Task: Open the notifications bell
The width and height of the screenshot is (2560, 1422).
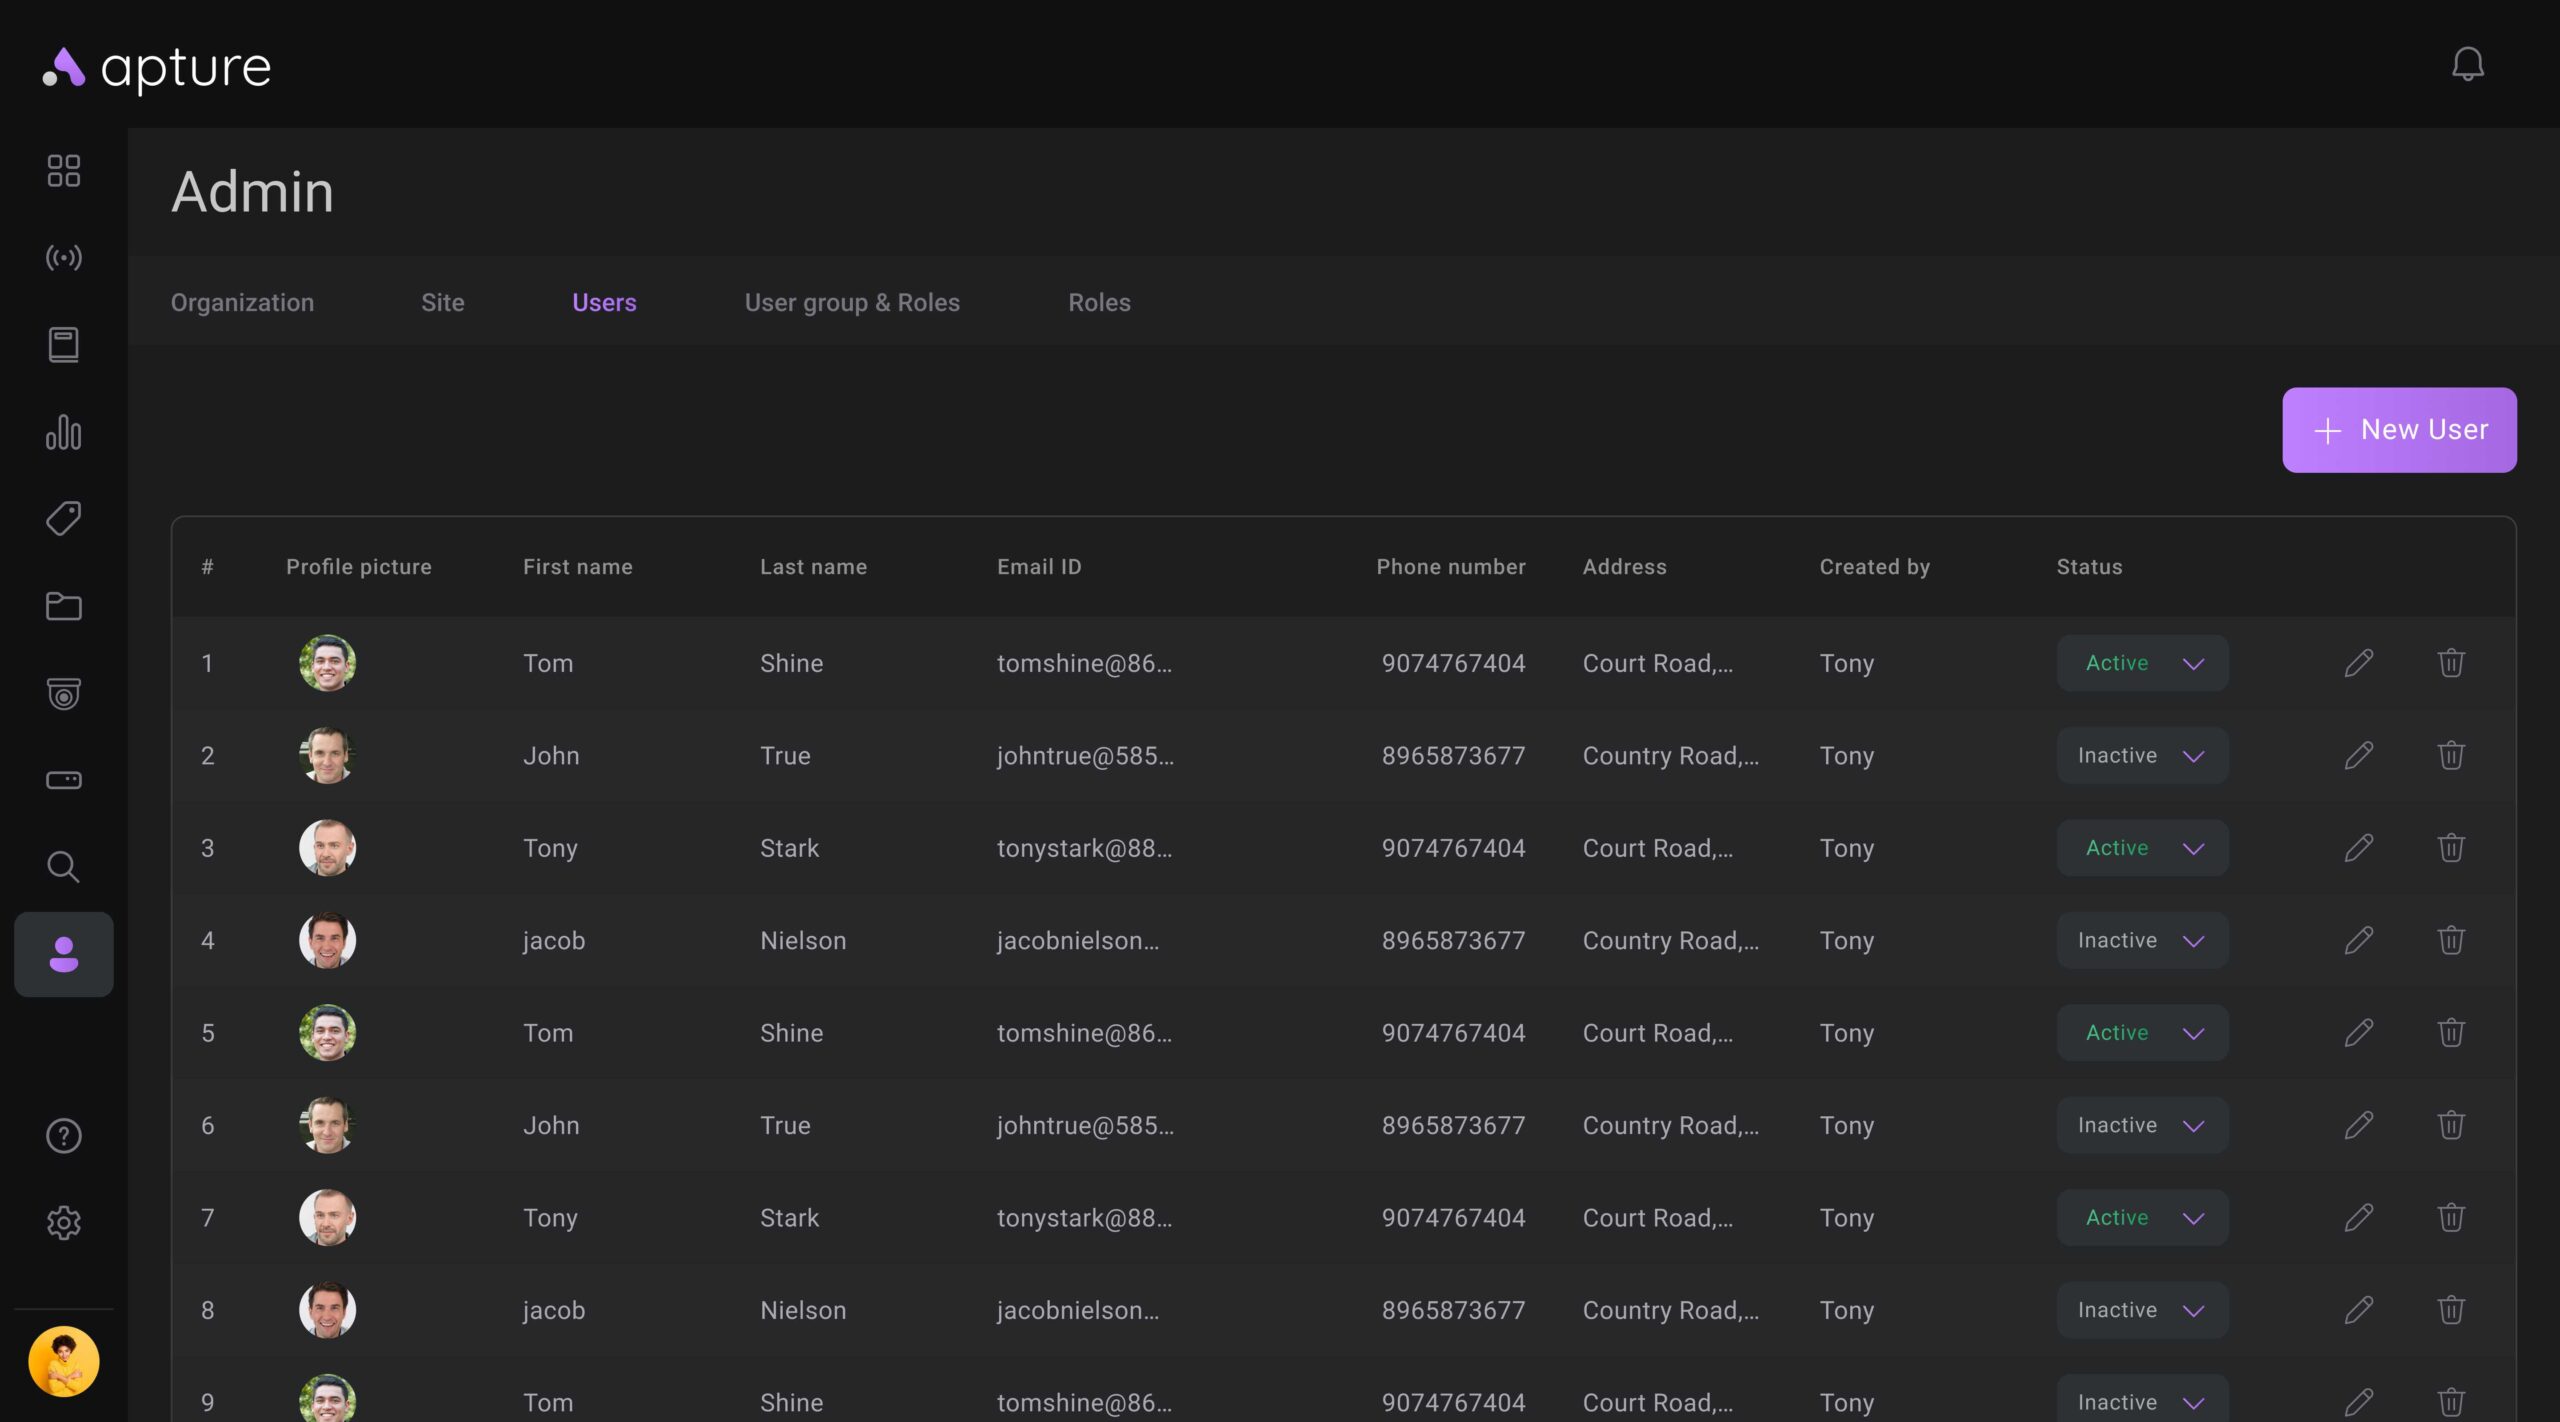Action: pos(2467,65)
